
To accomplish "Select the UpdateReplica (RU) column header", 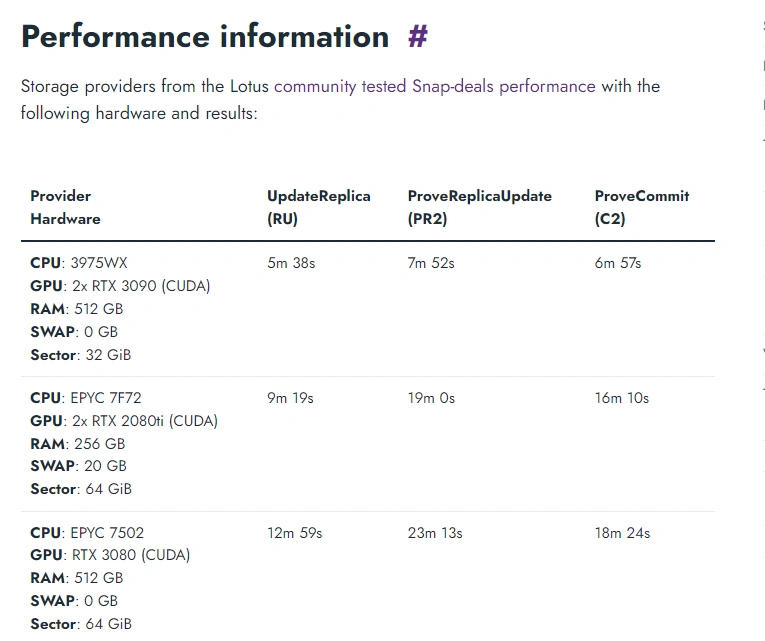I will [x=319, y=207].
